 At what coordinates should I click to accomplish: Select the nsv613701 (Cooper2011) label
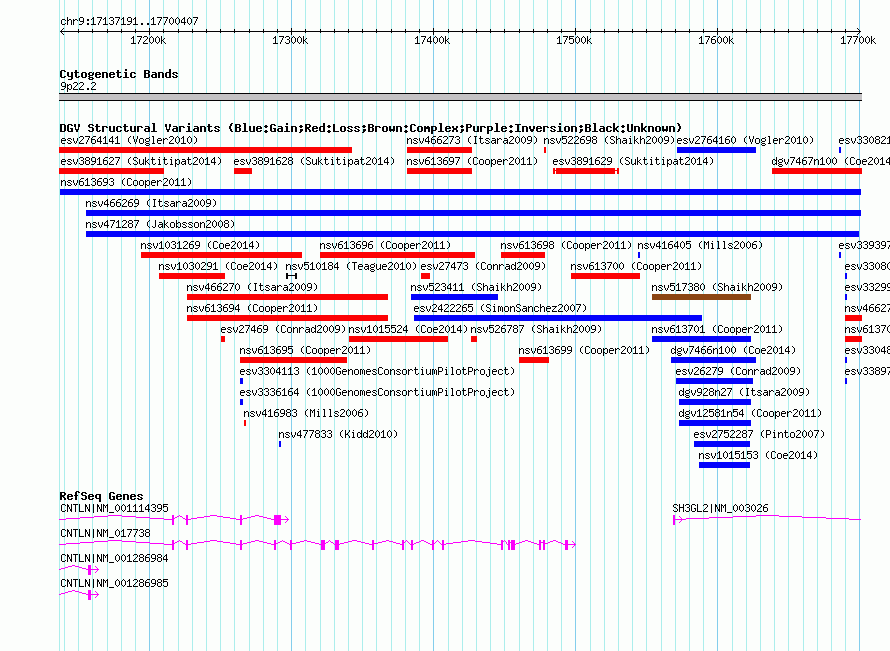717,329
